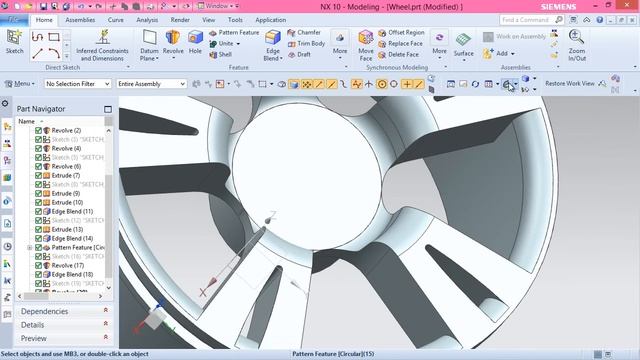Image resolution: width=640 pixels, height=360 pixels.
Task: Click the Save icon in title bar
Action: 43,7
